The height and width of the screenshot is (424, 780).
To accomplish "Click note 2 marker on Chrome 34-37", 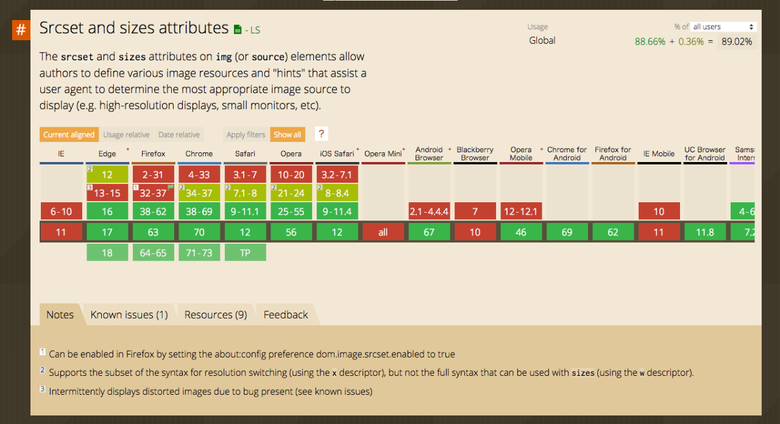I will click(182, 187).
